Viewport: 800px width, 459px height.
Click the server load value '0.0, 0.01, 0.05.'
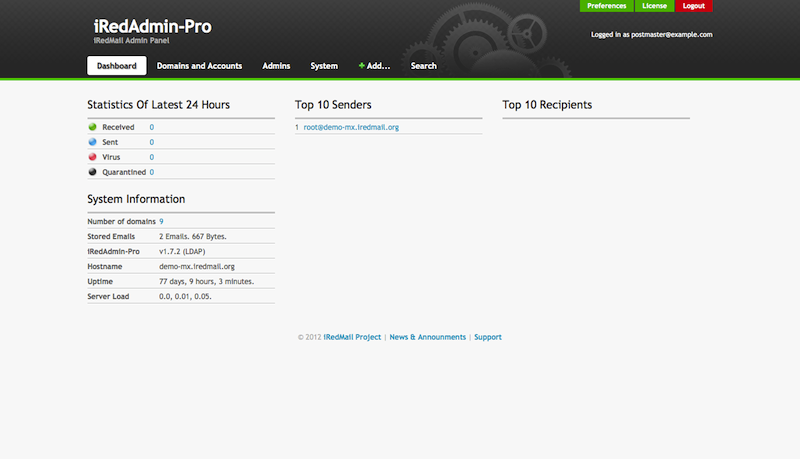point(185,296)
